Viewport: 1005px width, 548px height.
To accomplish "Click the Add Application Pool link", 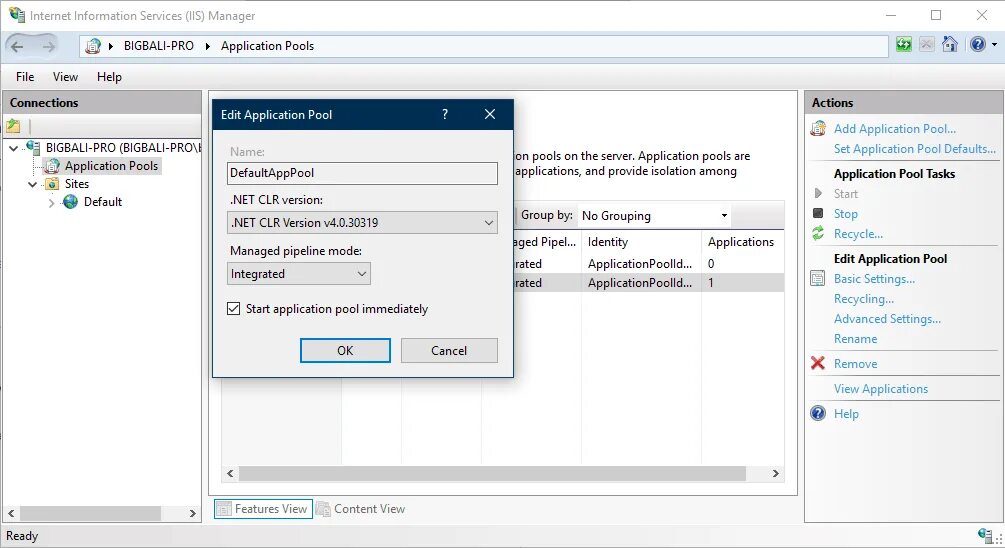I will click(895, 129).
